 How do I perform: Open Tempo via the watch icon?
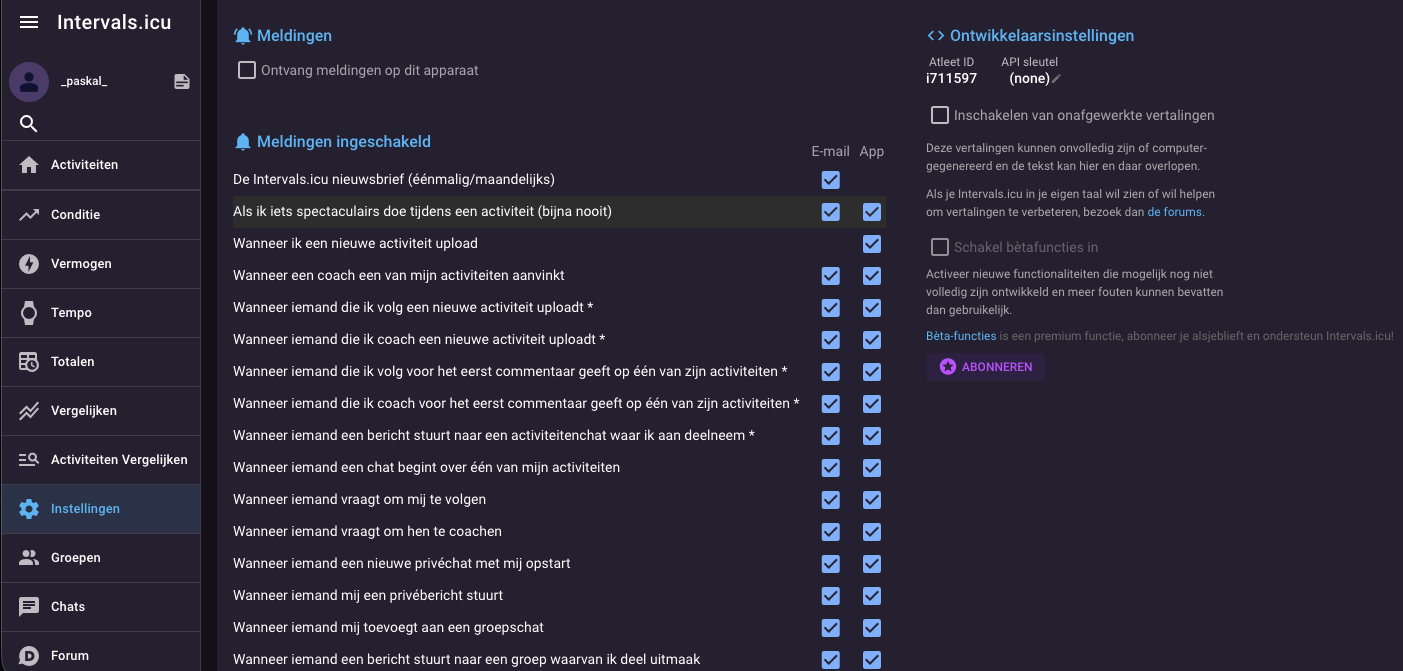coord(30,313)
